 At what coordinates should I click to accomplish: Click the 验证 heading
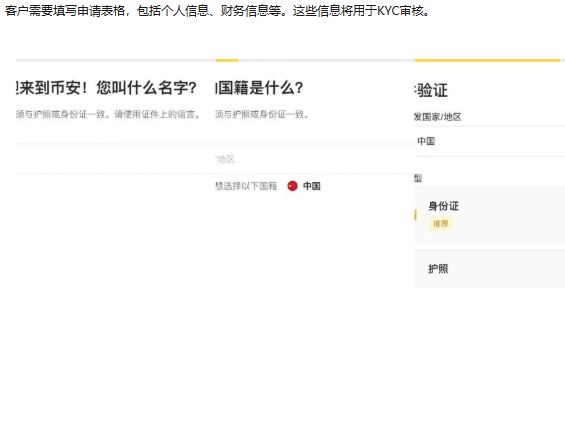432,90
